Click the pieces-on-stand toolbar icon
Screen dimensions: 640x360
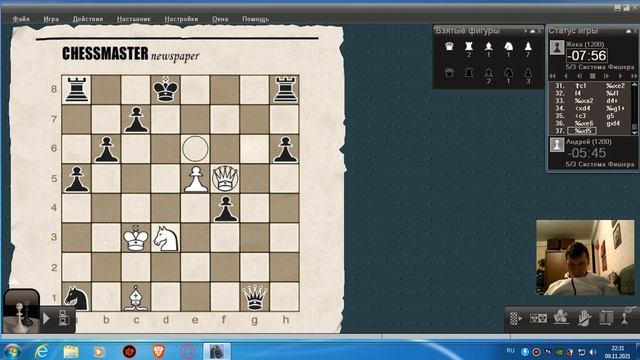tap(561, 317)
